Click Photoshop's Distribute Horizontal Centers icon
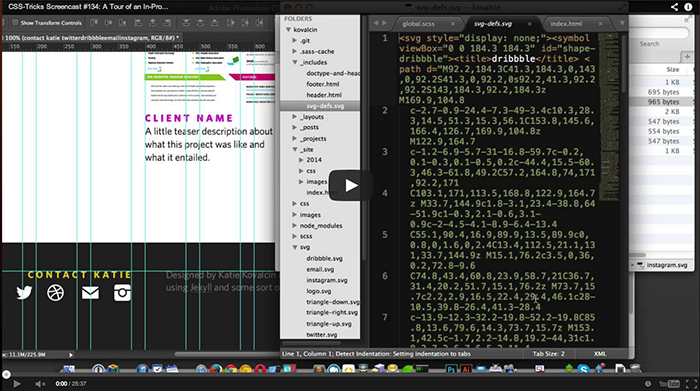This screenshot has height=391, width=700. (245, 22)
